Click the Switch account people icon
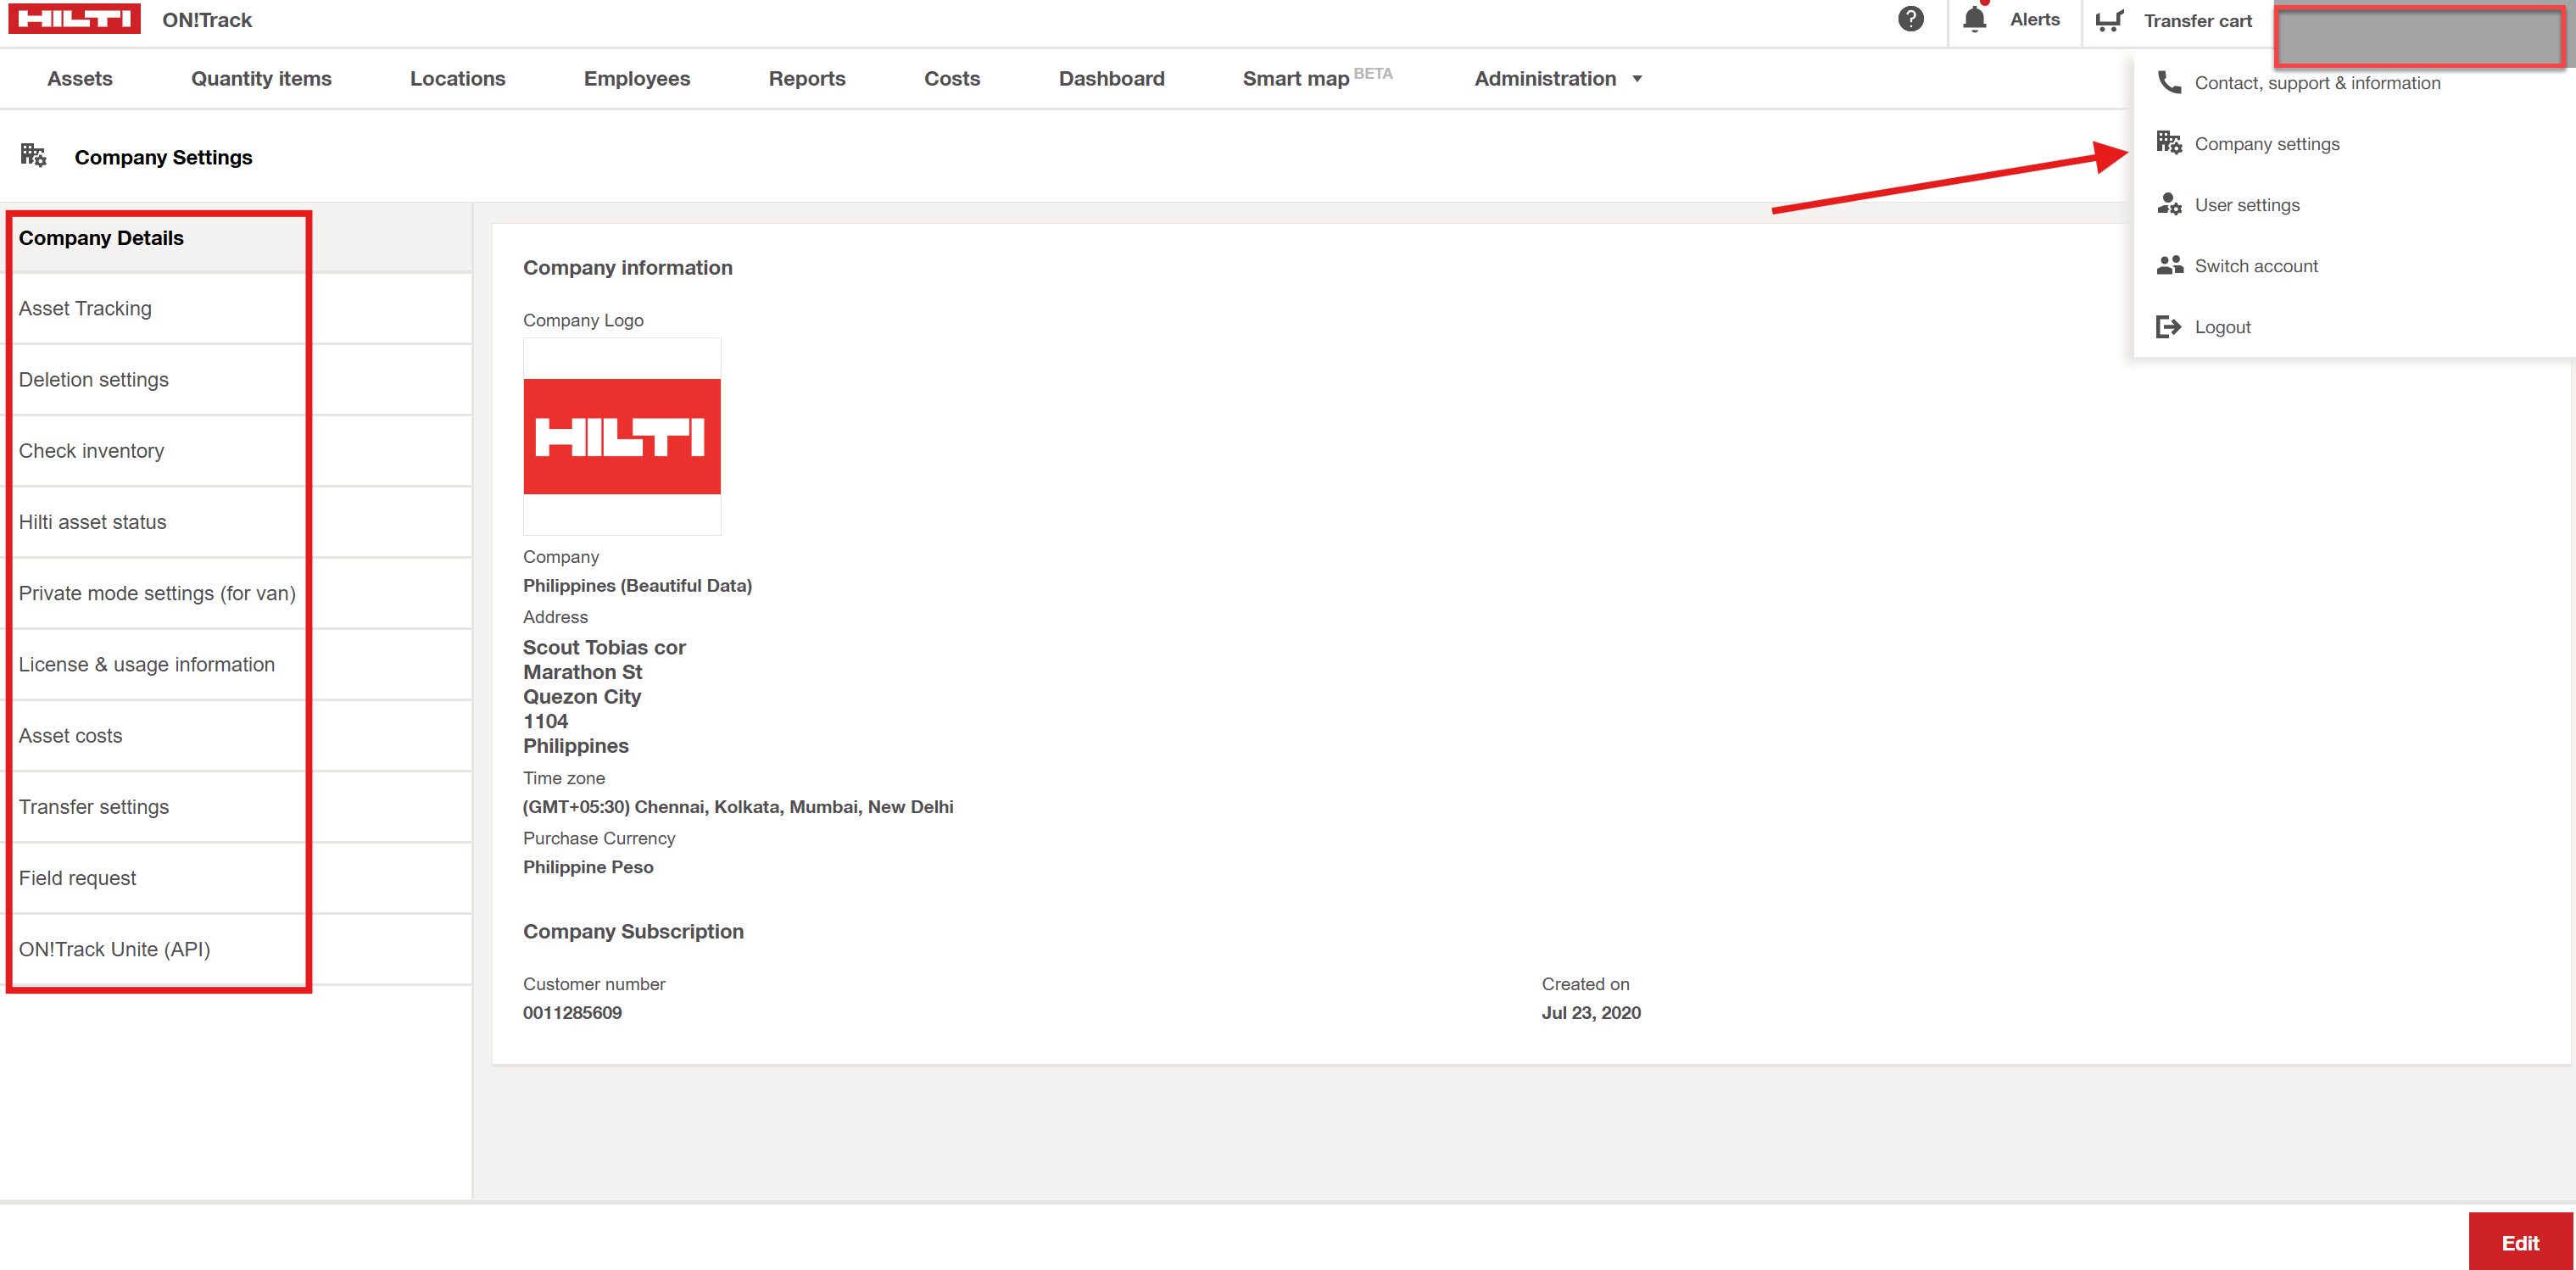 [x=2169, y=265]
